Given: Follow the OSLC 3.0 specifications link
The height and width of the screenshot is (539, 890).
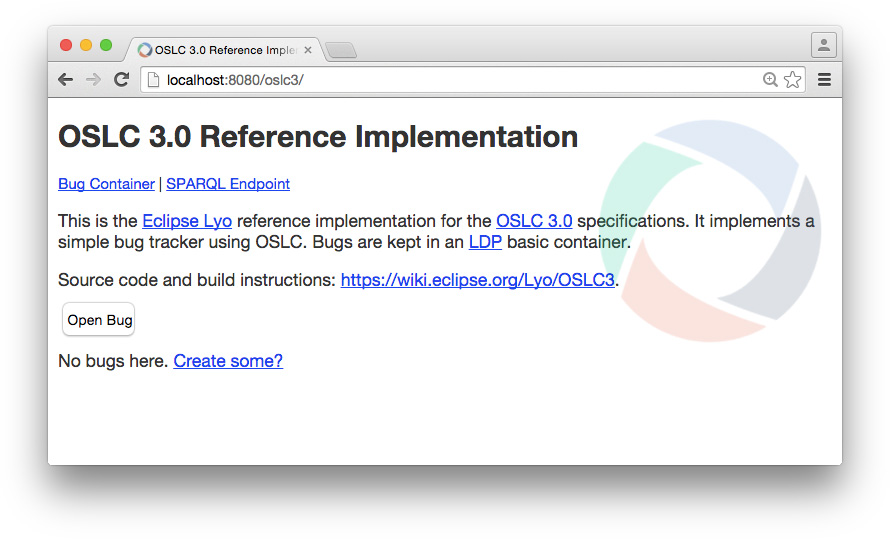Looking at the screenshot, I should click(534, 221).
